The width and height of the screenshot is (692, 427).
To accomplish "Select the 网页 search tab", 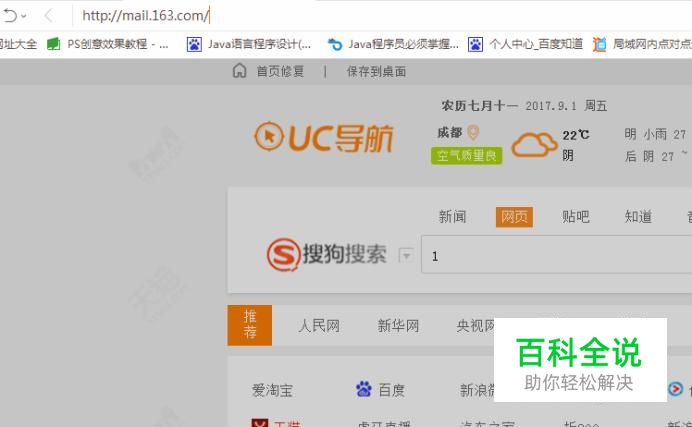I will click(x=514, y=217).
